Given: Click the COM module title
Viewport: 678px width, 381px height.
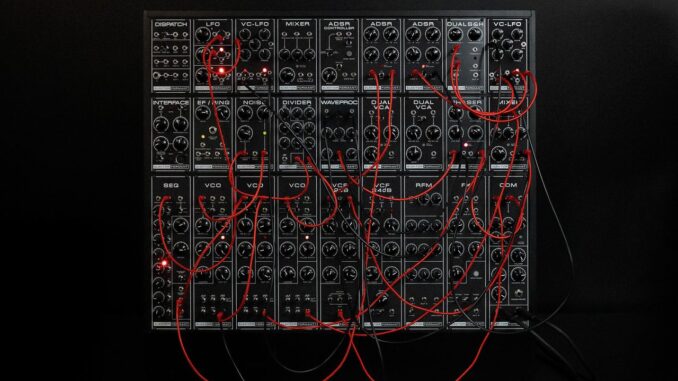Looking at the screenshot, I should pyautogui.click(x=508, y=185).
